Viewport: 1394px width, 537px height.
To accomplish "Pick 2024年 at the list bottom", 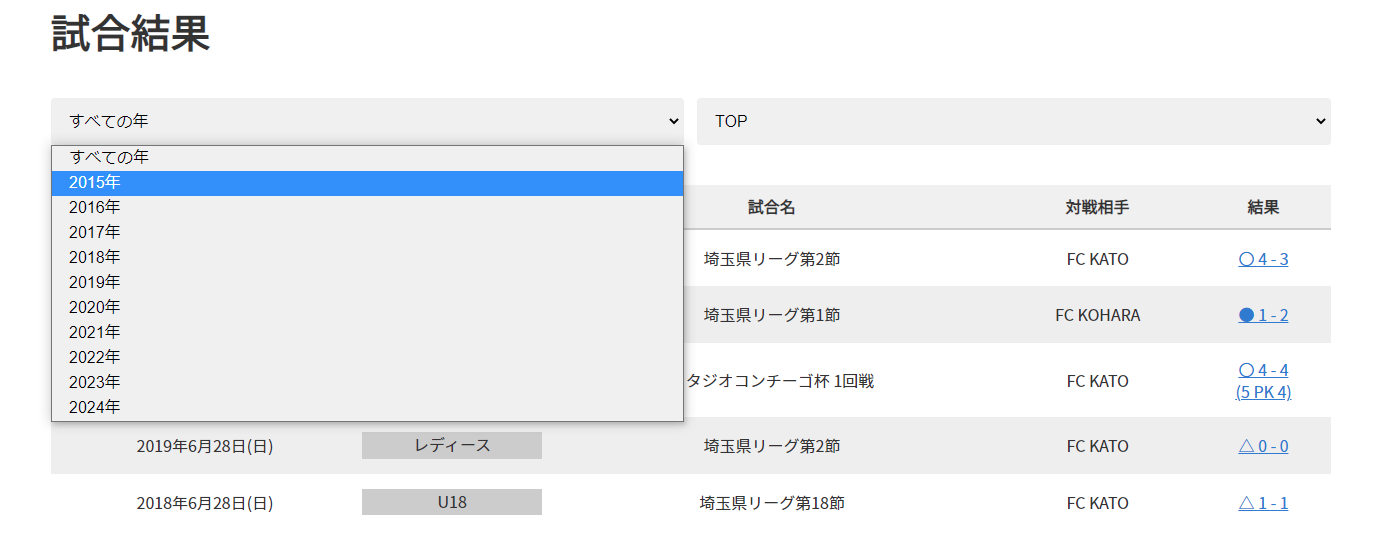I will (367, 408).
